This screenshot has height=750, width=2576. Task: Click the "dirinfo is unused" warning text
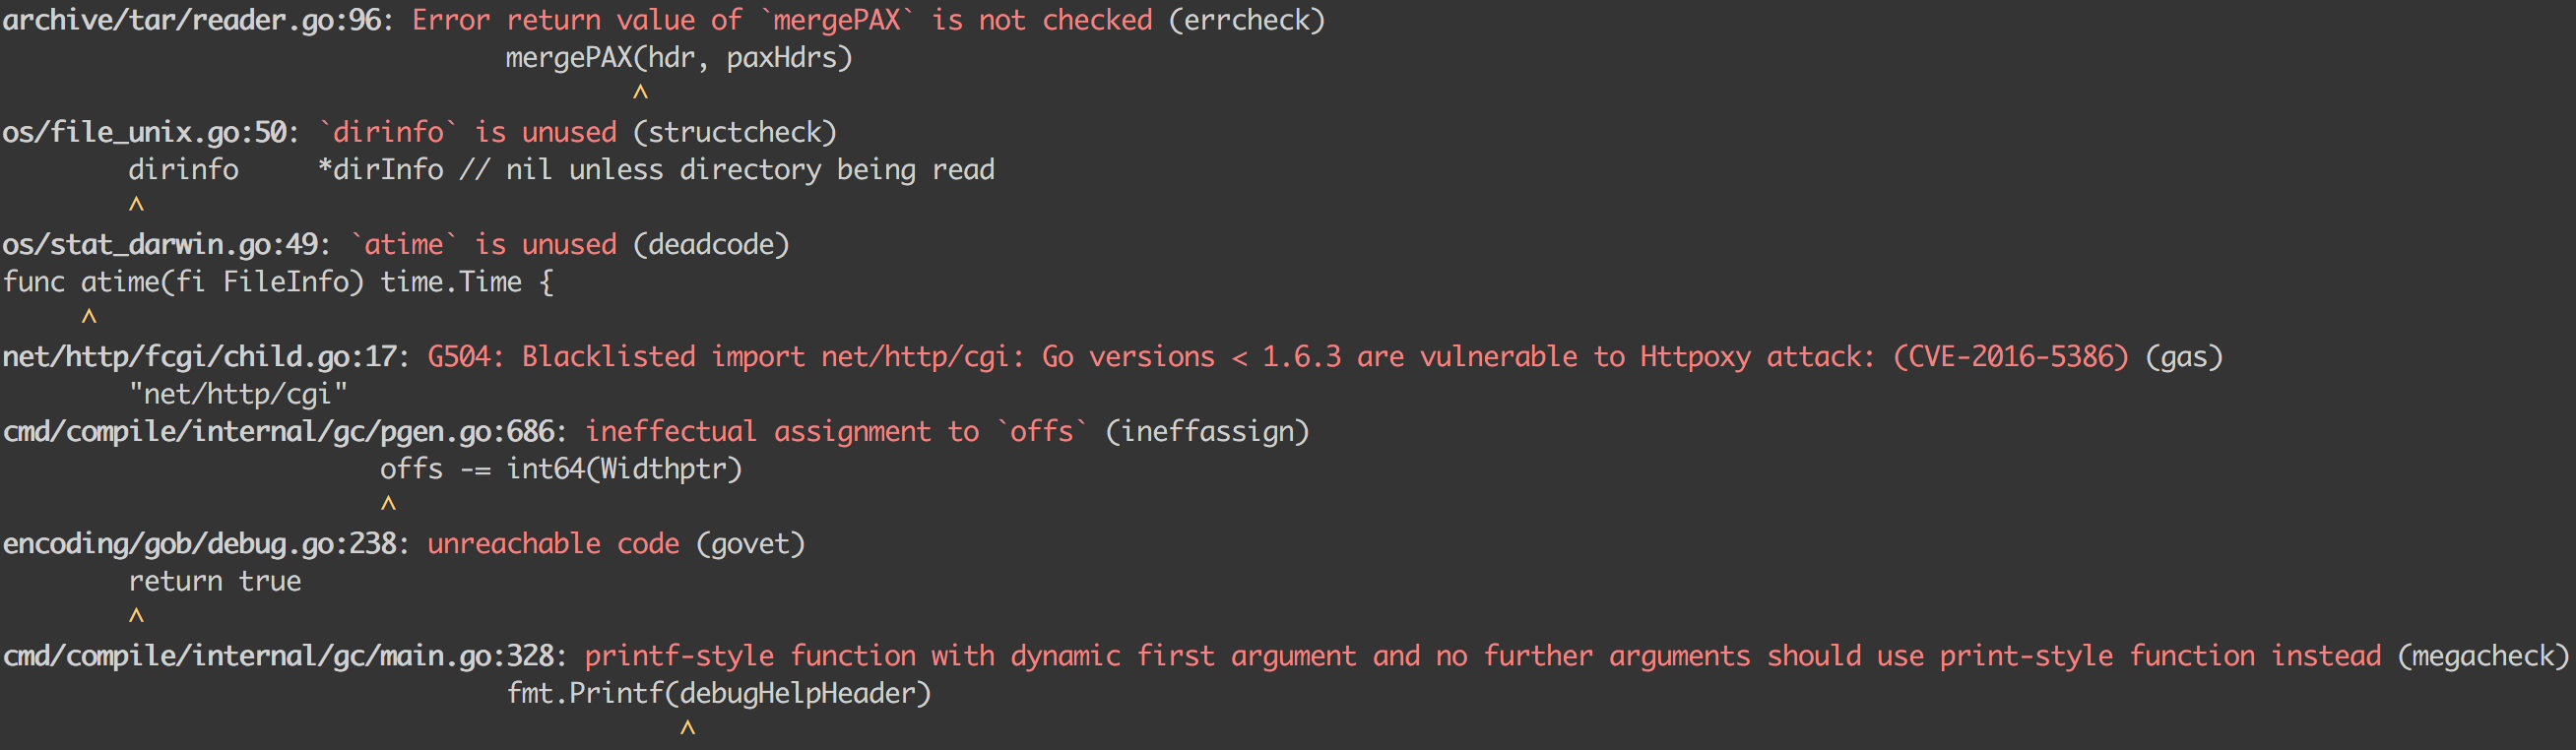(467, 132)
